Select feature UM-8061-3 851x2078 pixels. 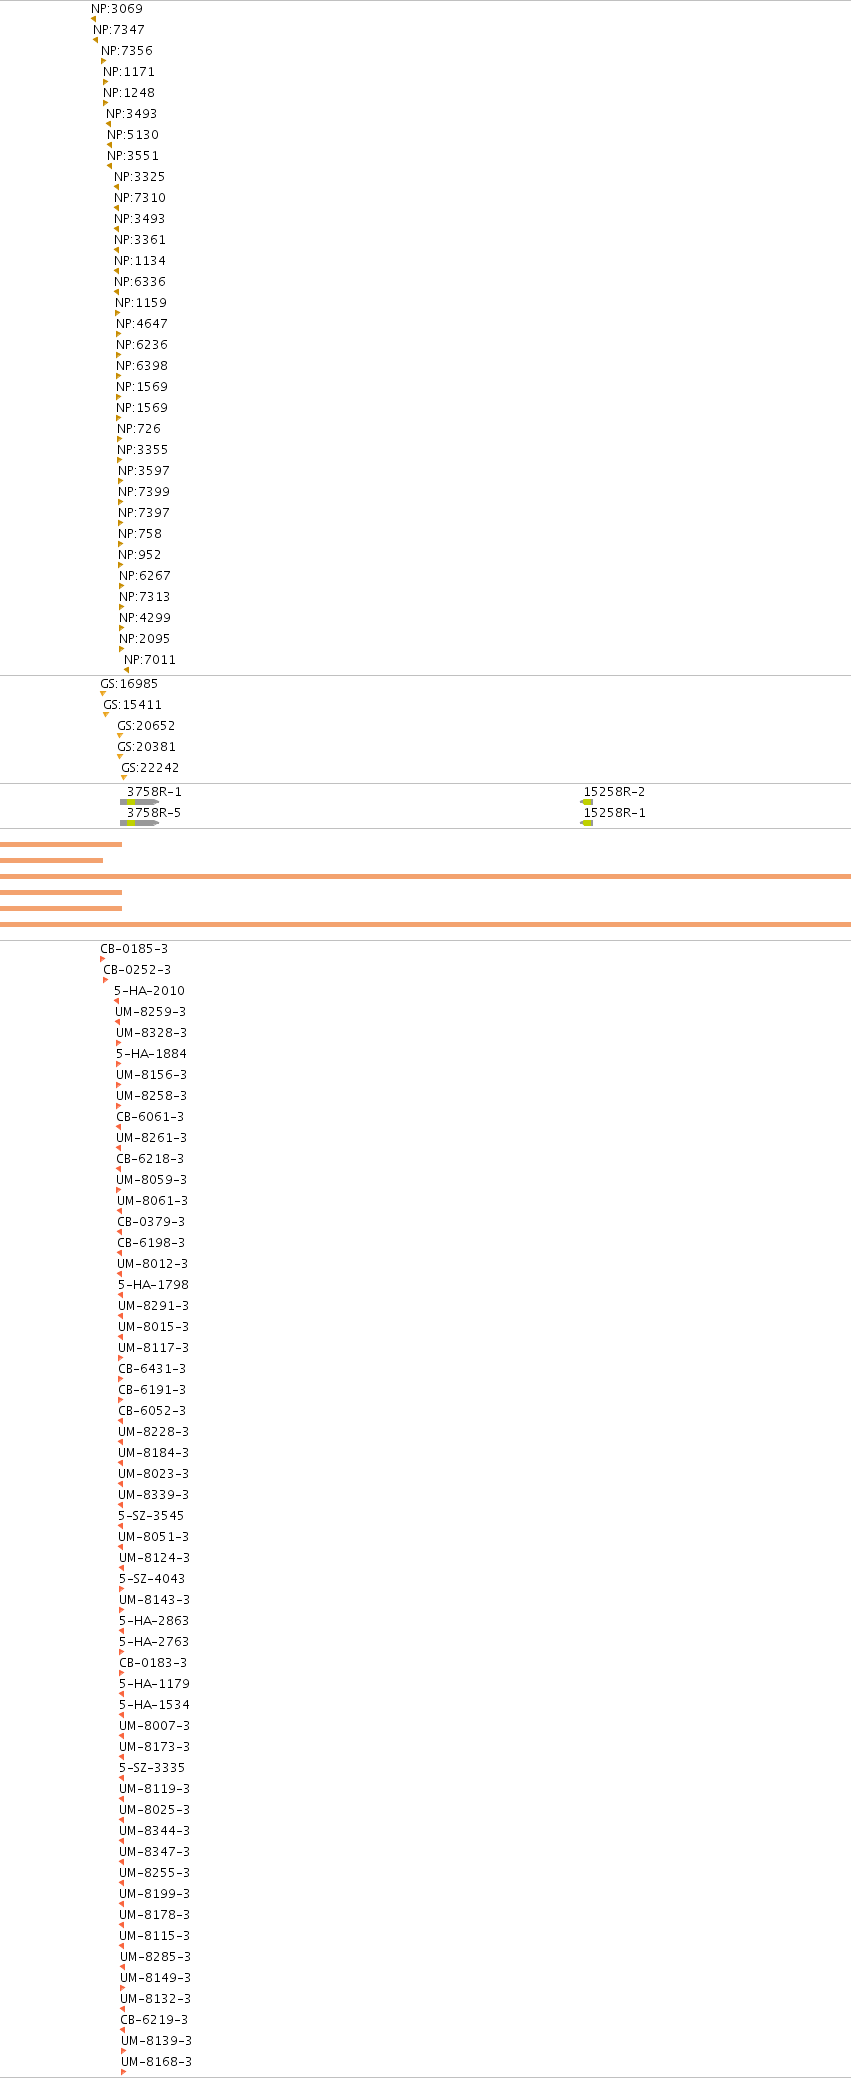(x=152, y=1201)
